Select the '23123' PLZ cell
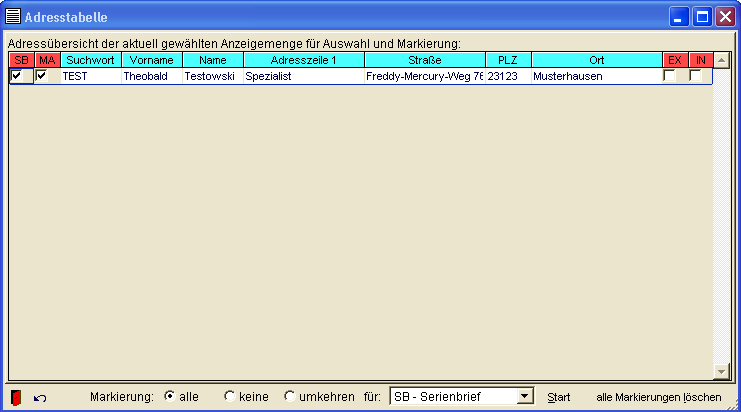This screenshot has width=741, height=412. [x=508, y=76]
